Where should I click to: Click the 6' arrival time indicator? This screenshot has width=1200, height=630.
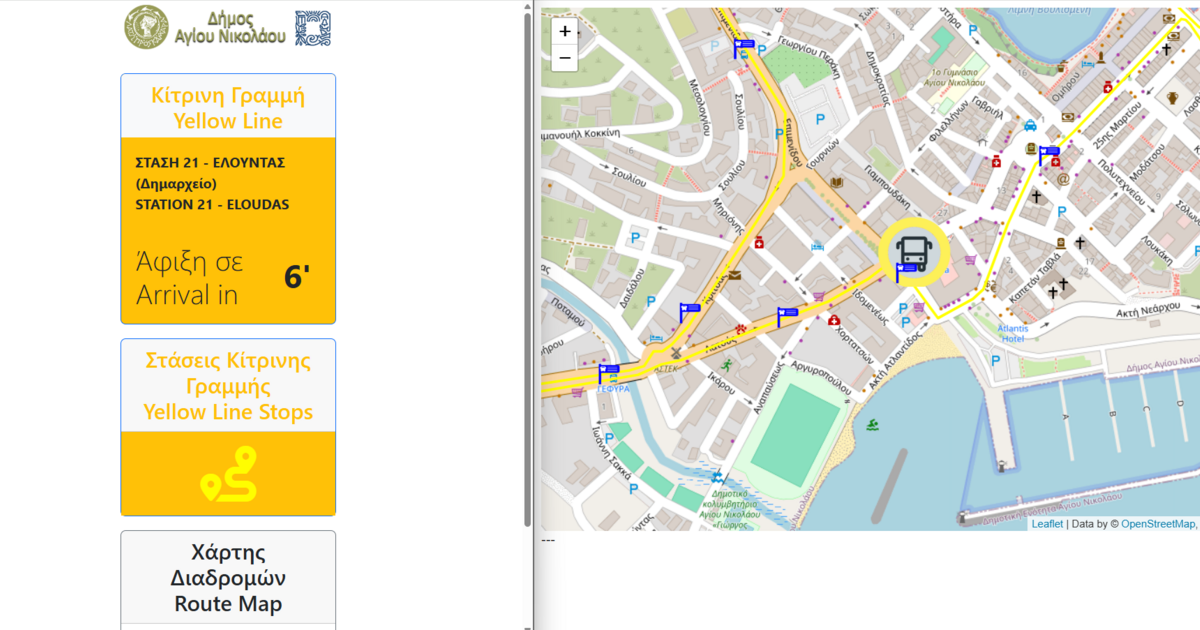[x=297, y=278]
